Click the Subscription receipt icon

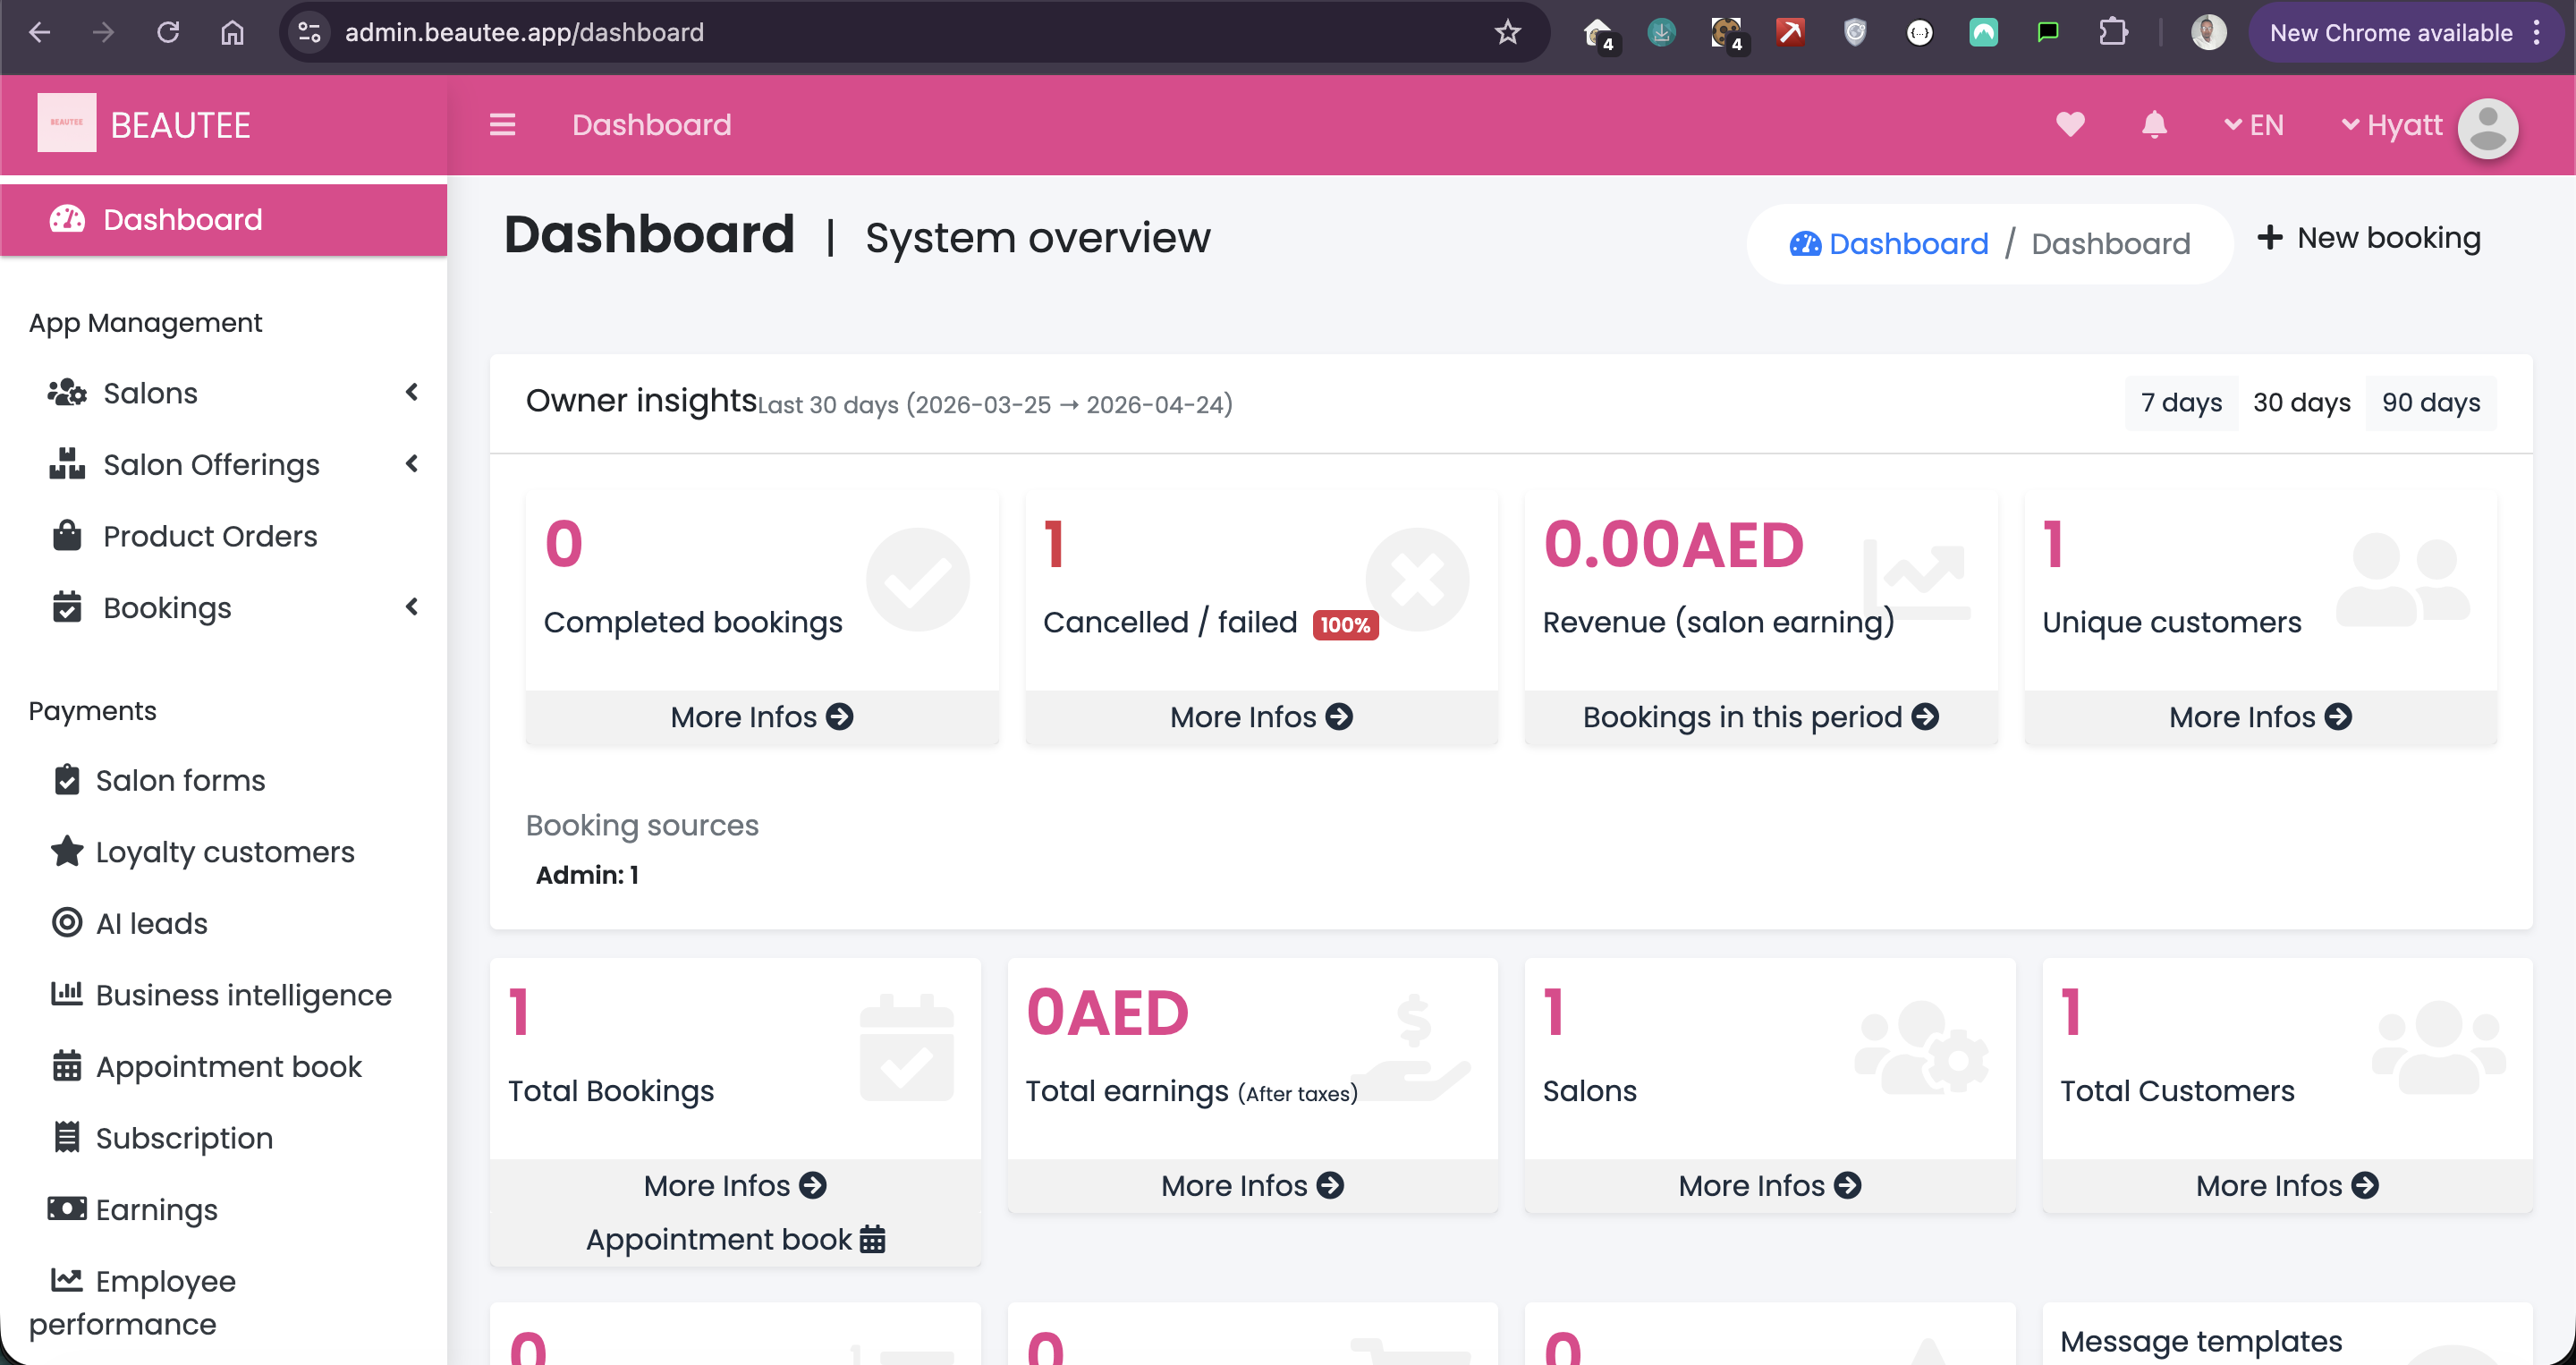[x=67, y=1137]
